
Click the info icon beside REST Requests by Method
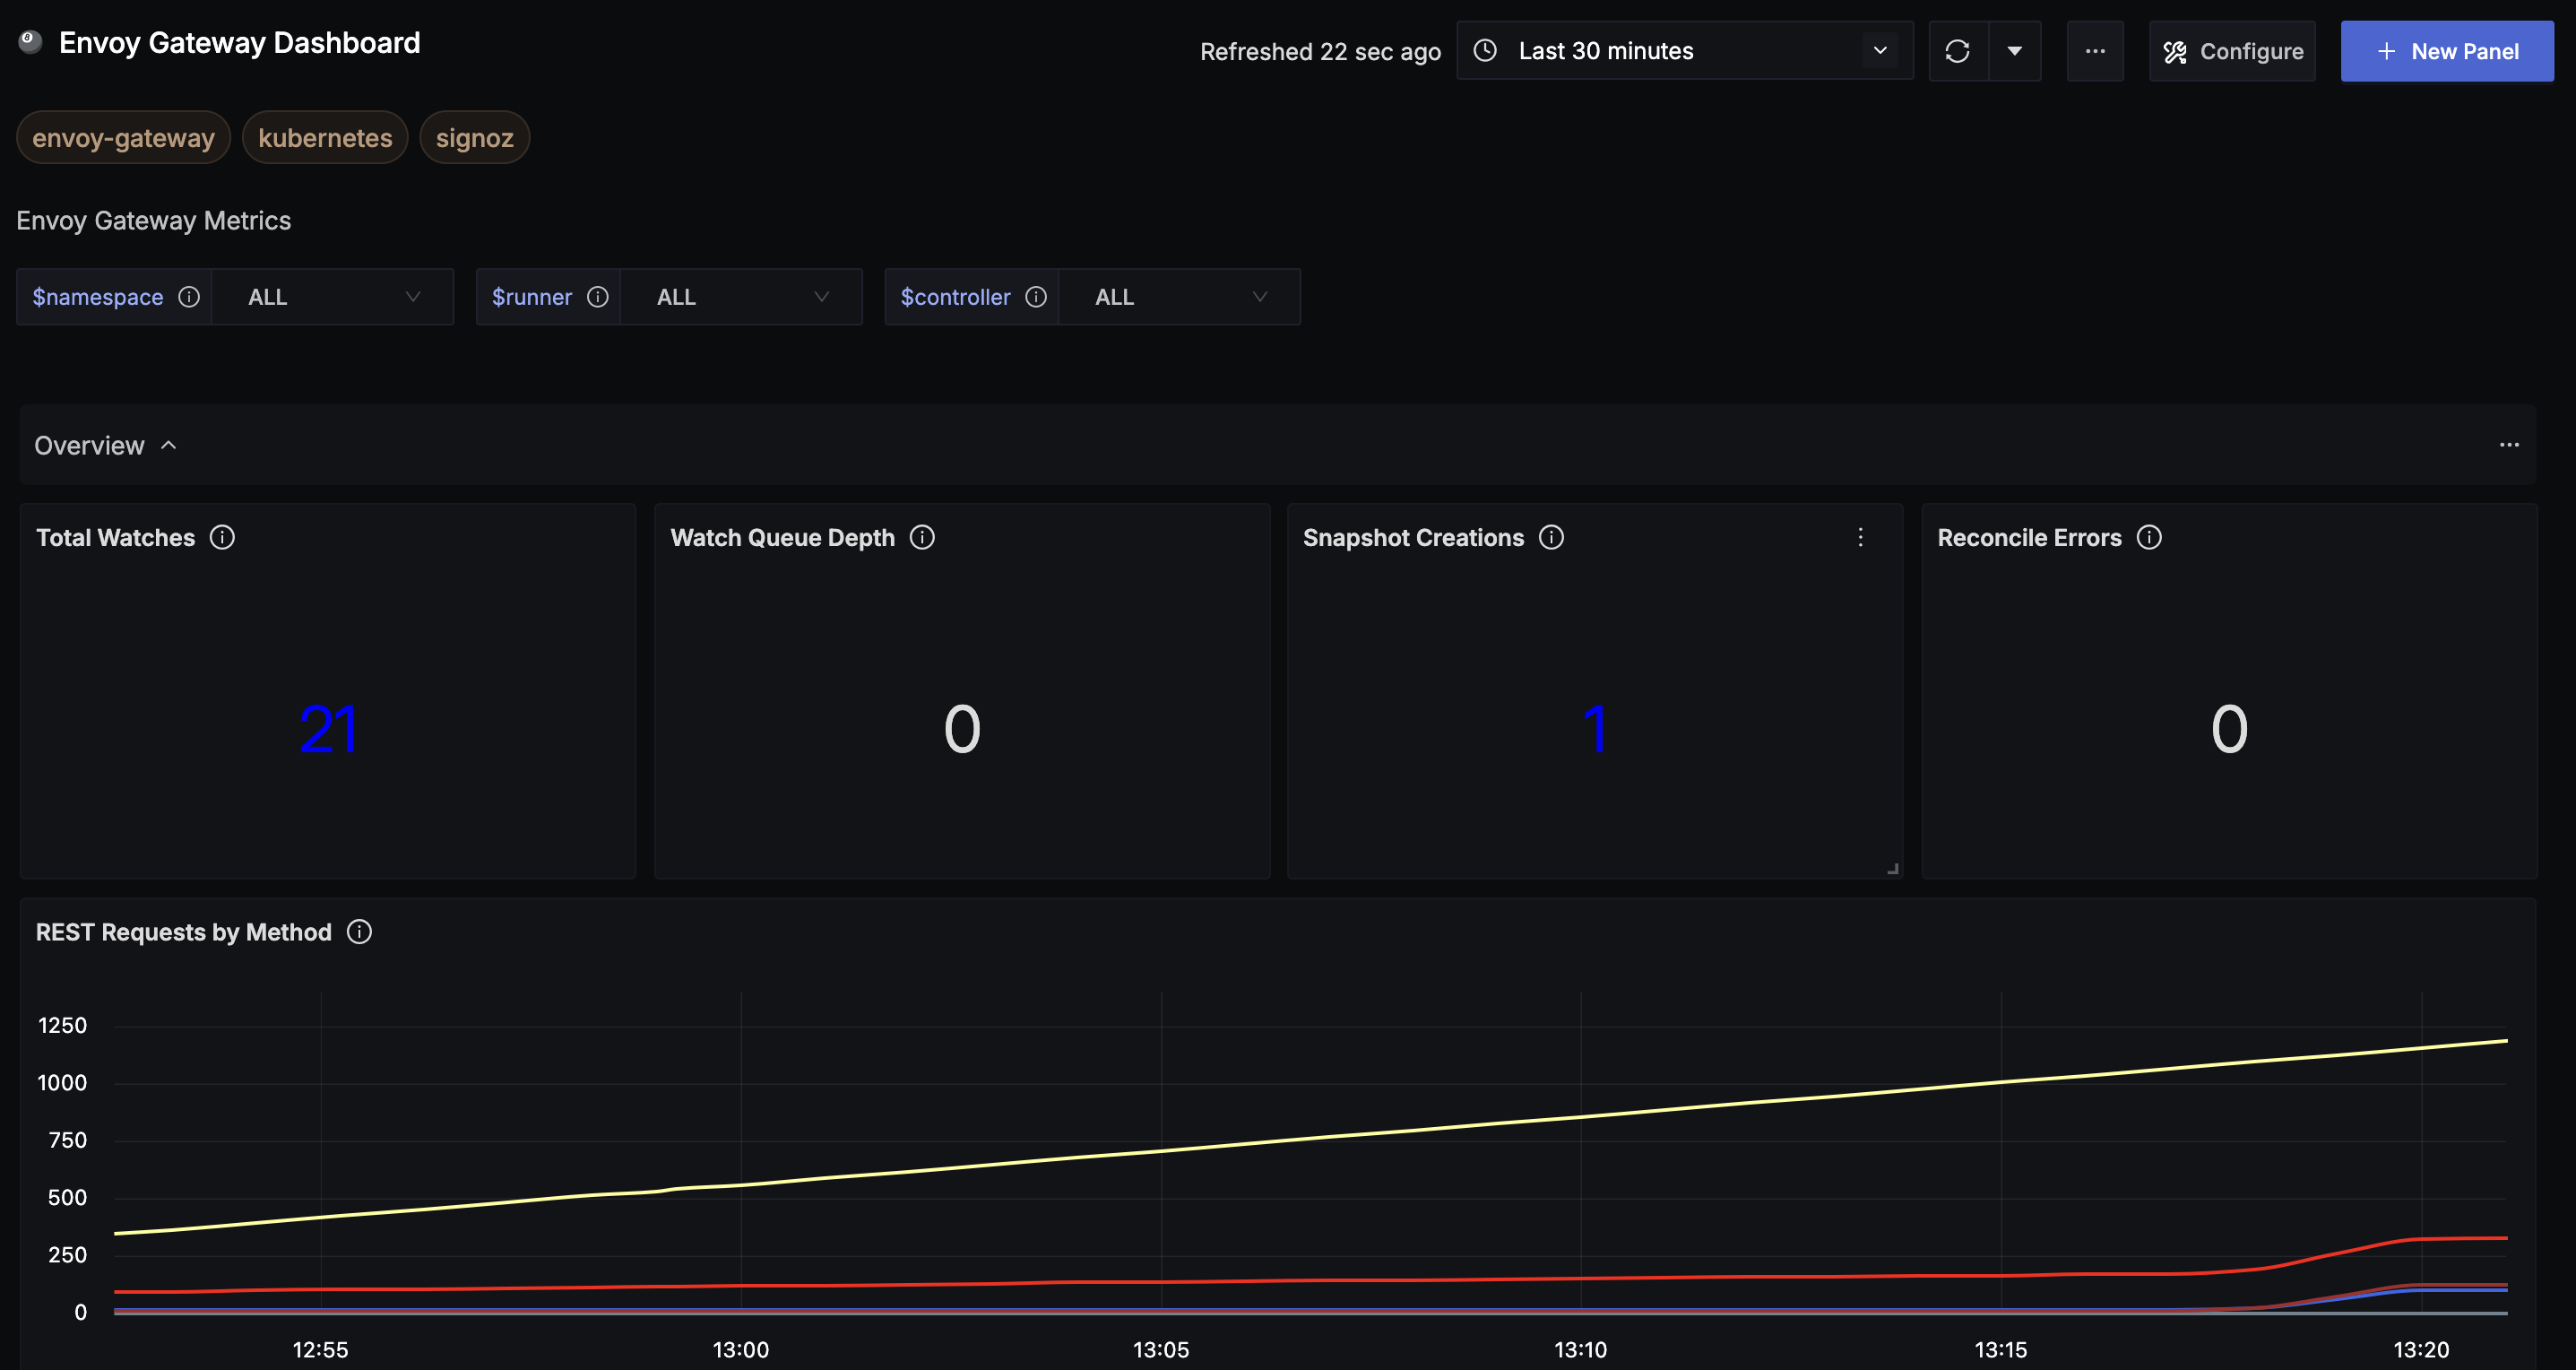(359, 931)
